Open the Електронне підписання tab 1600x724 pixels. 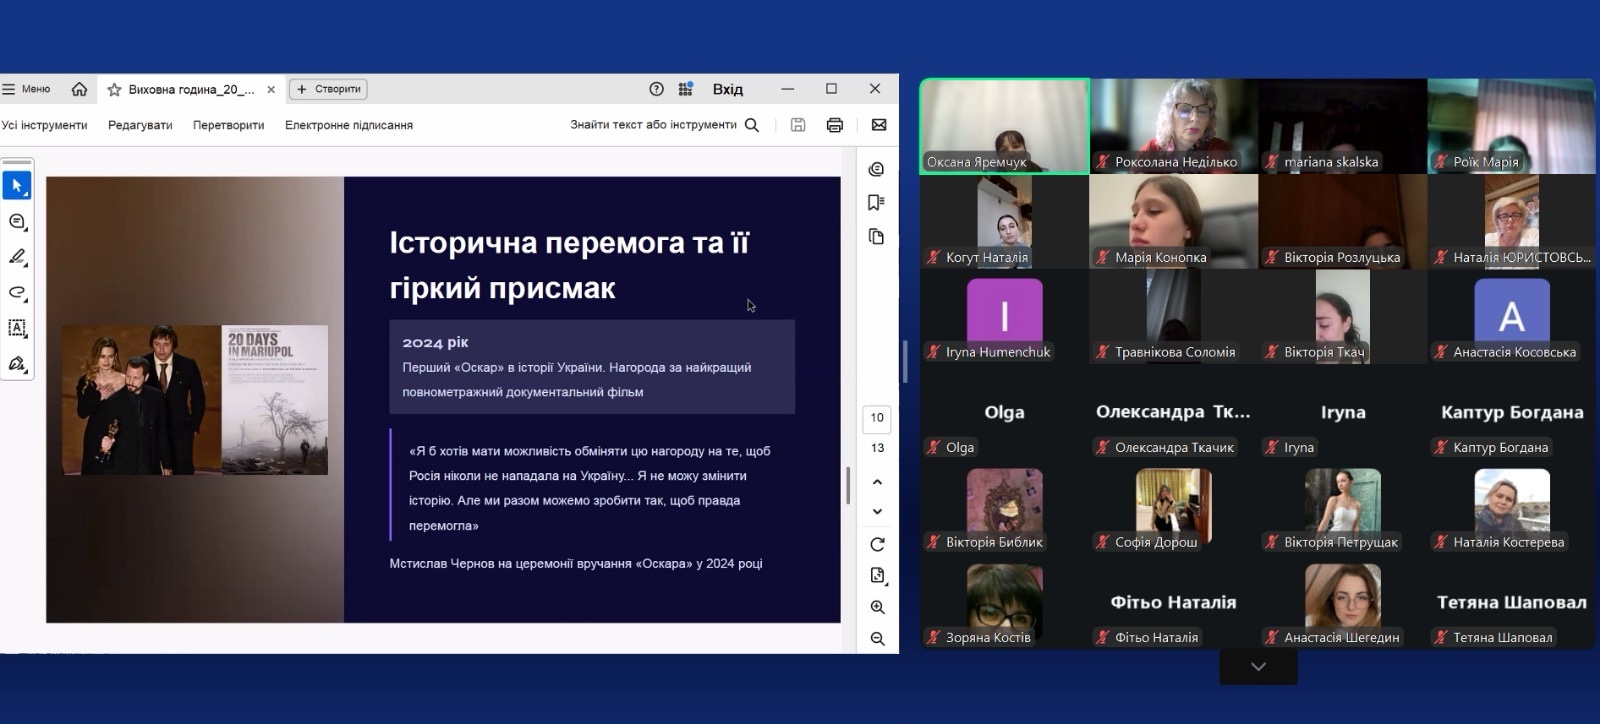(x=348, y=126)
